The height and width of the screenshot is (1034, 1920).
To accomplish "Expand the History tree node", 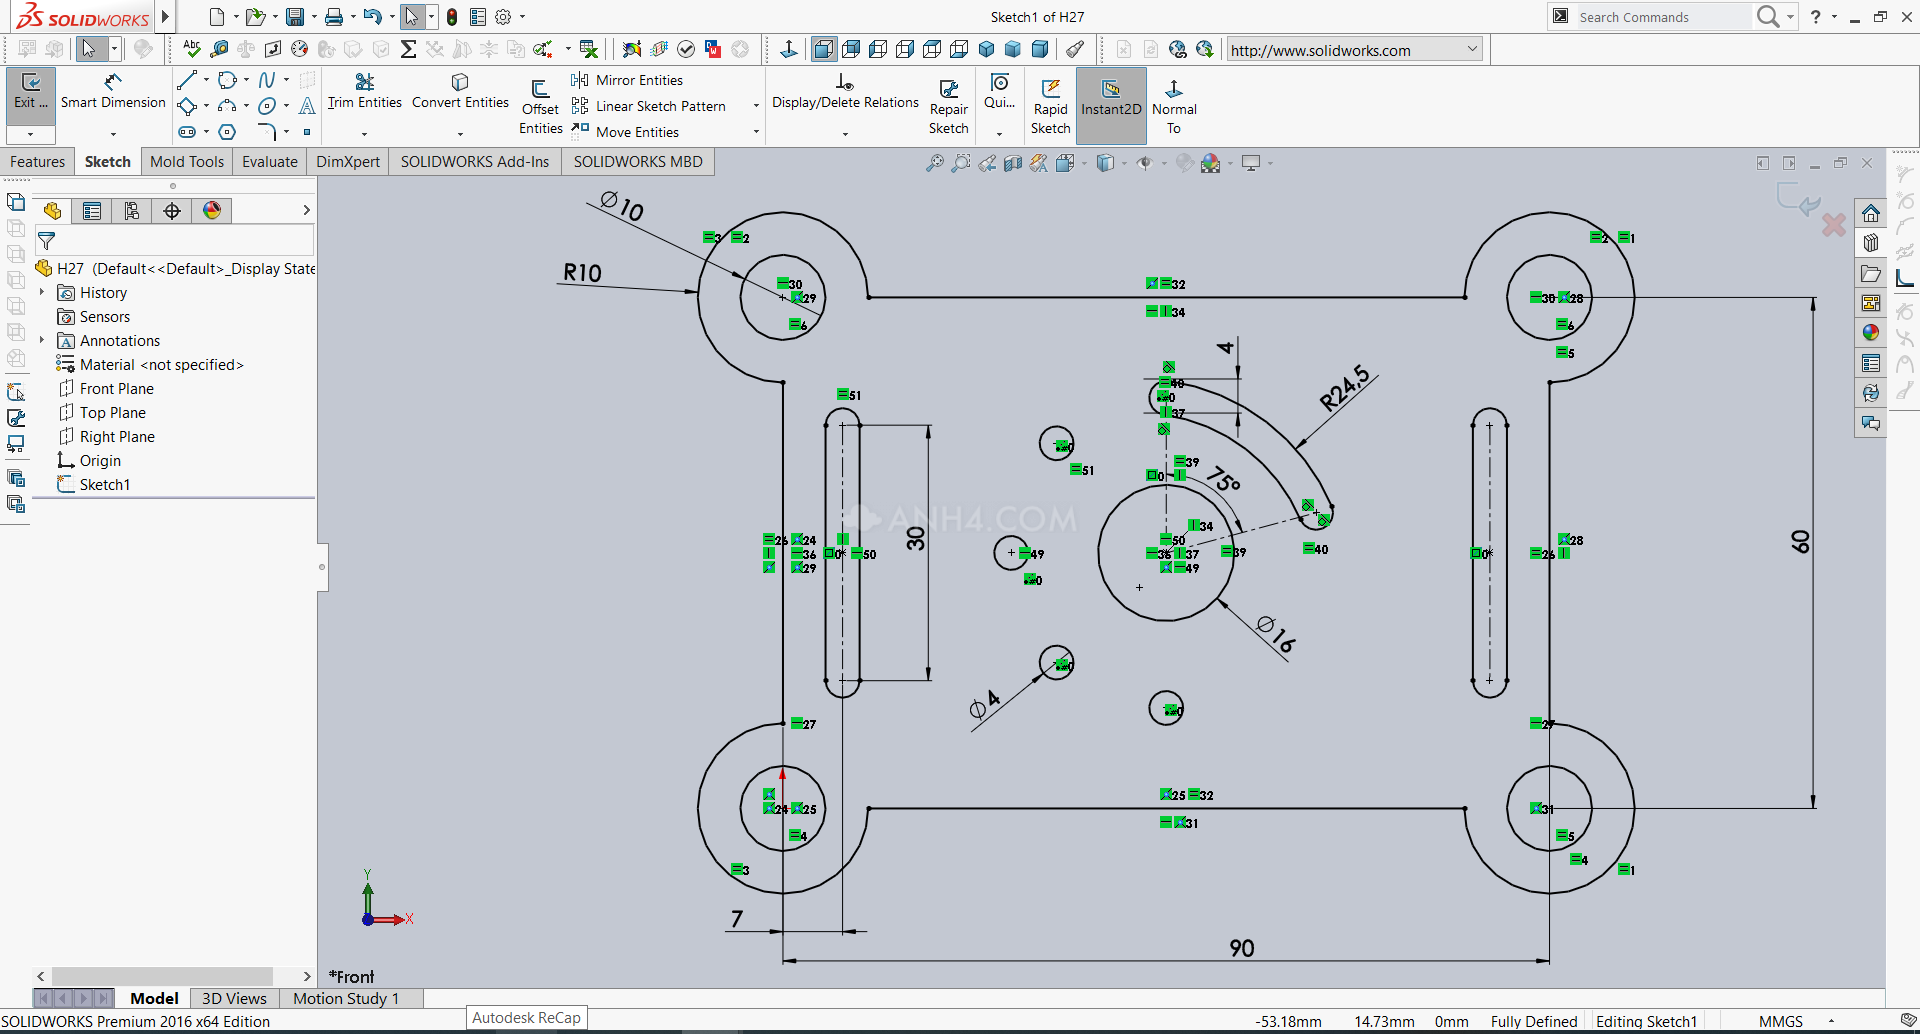I will (x=42, y=292).
